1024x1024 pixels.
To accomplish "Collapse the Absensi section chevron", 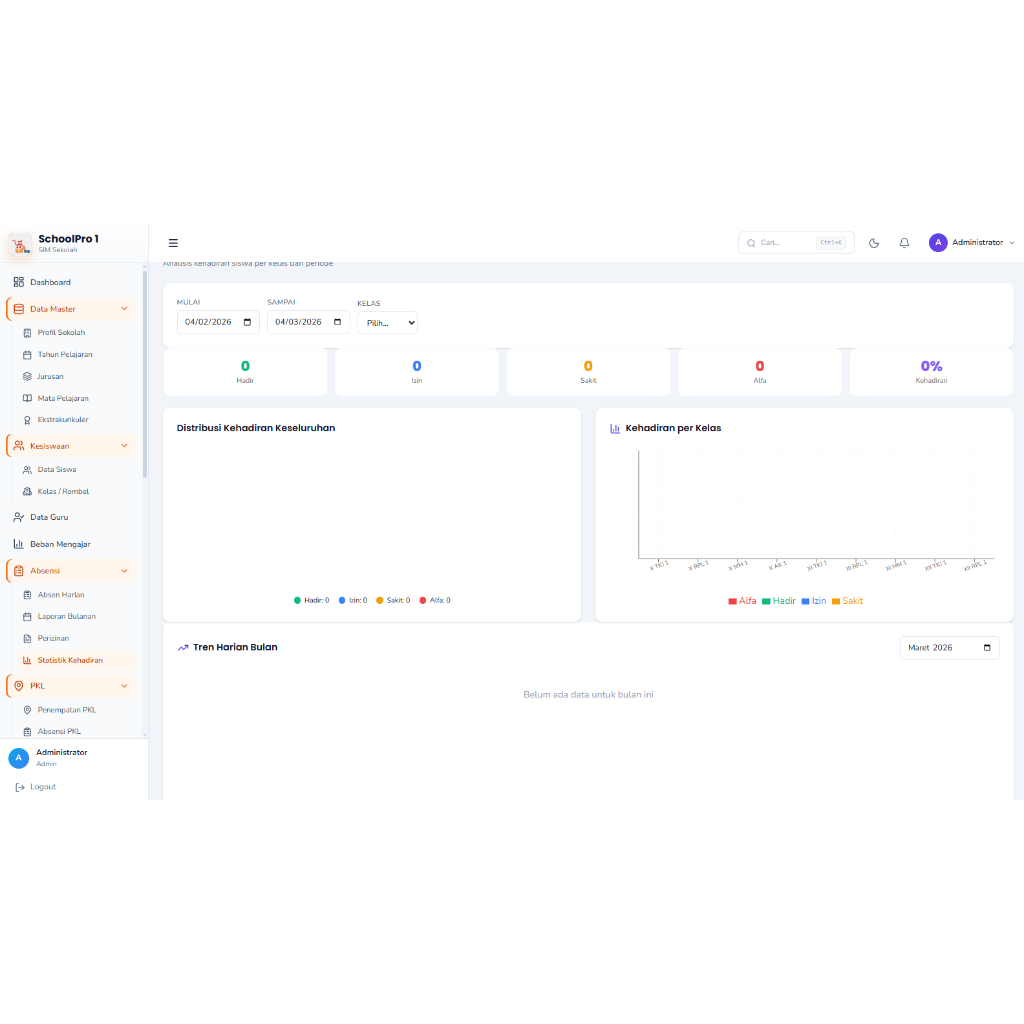I will (124, 571).
